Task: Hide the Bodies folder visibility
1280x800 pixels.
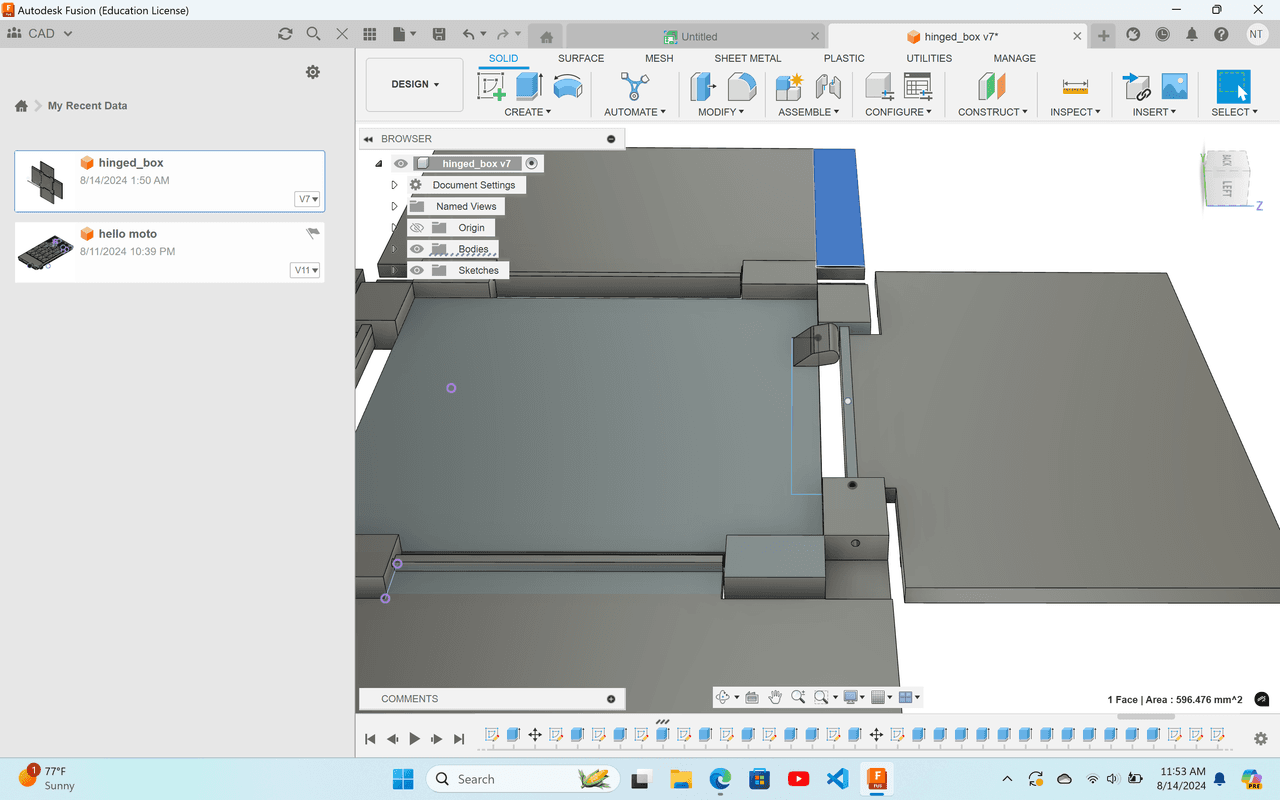Action: (x=417, y=249)
